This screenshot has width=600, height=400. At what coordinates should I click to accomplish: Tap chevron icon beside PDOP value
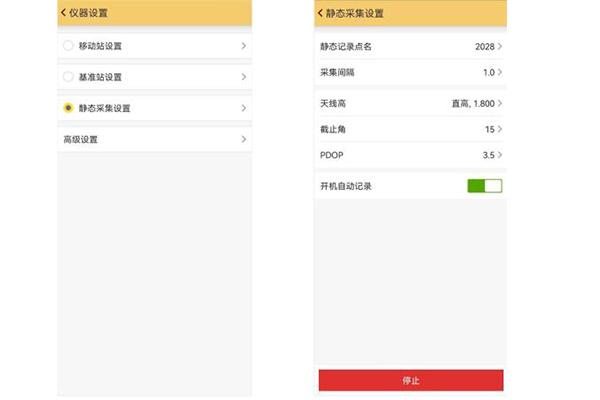tap(500, 155)
